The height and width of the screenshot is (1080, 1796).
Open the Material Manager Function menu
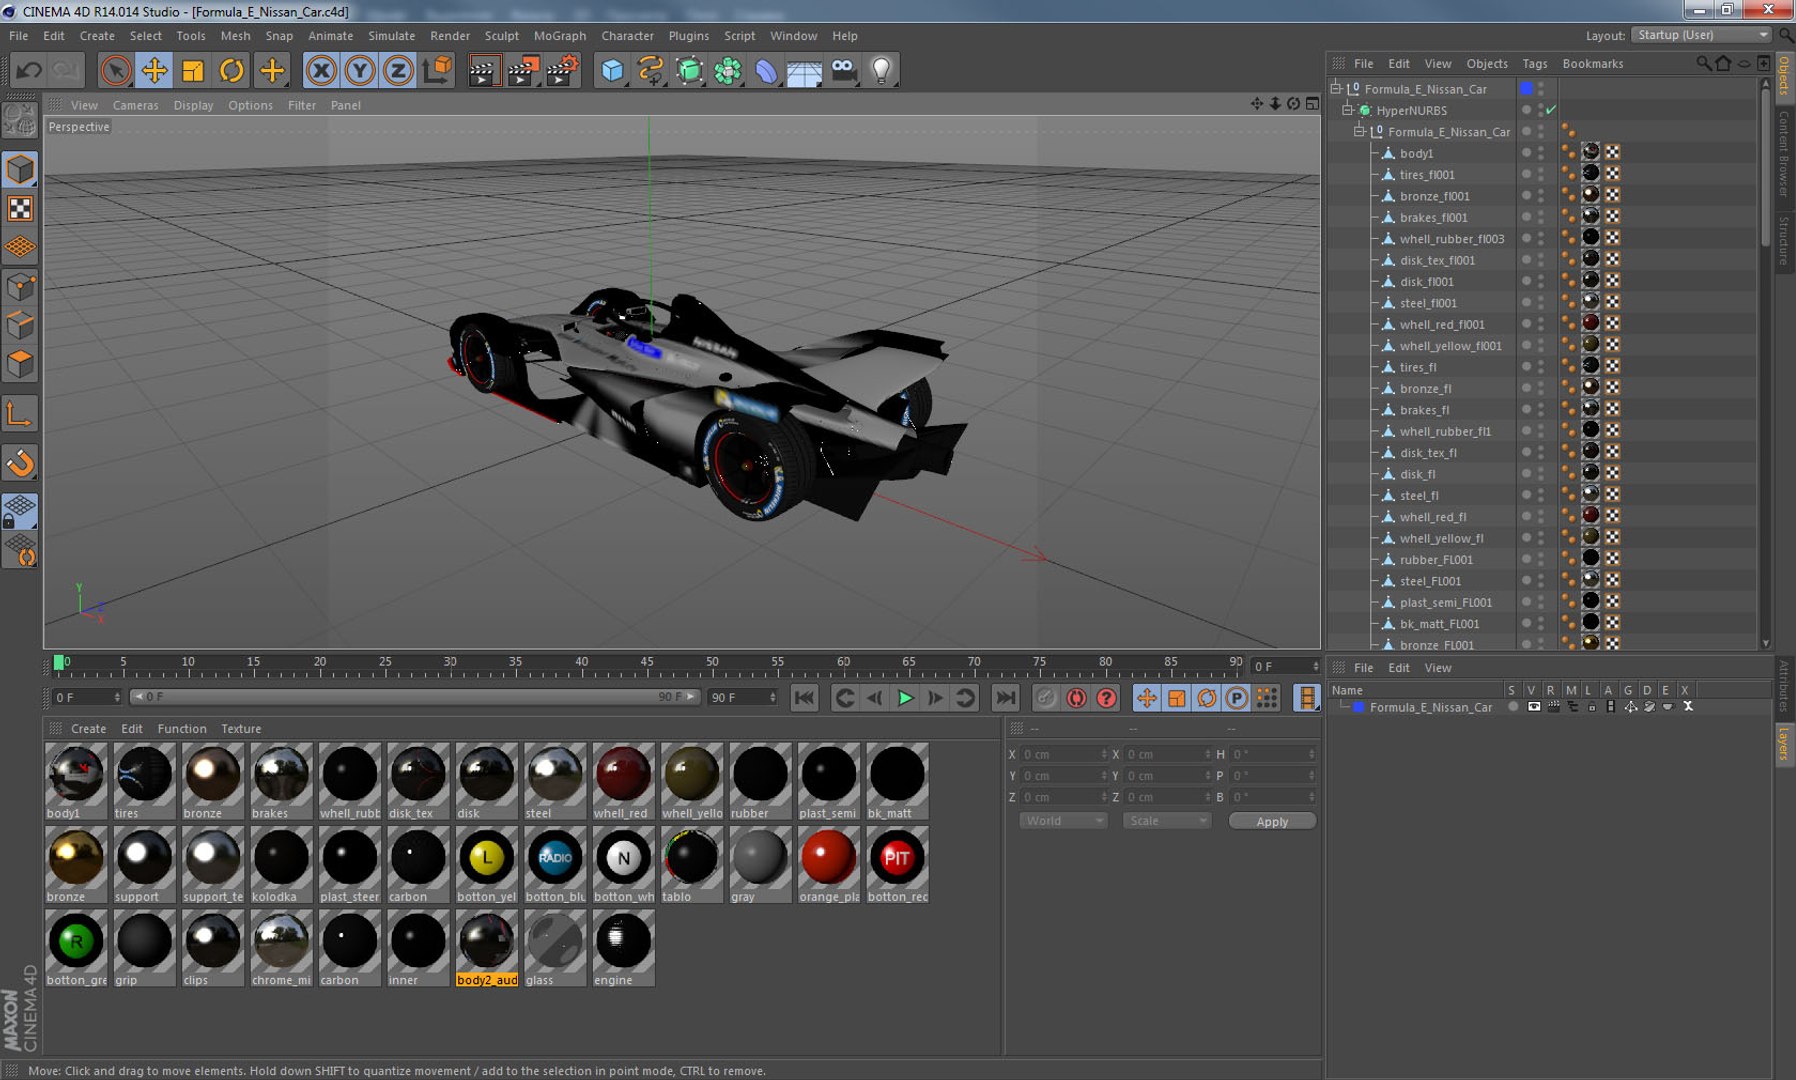(x=182, y=729)
